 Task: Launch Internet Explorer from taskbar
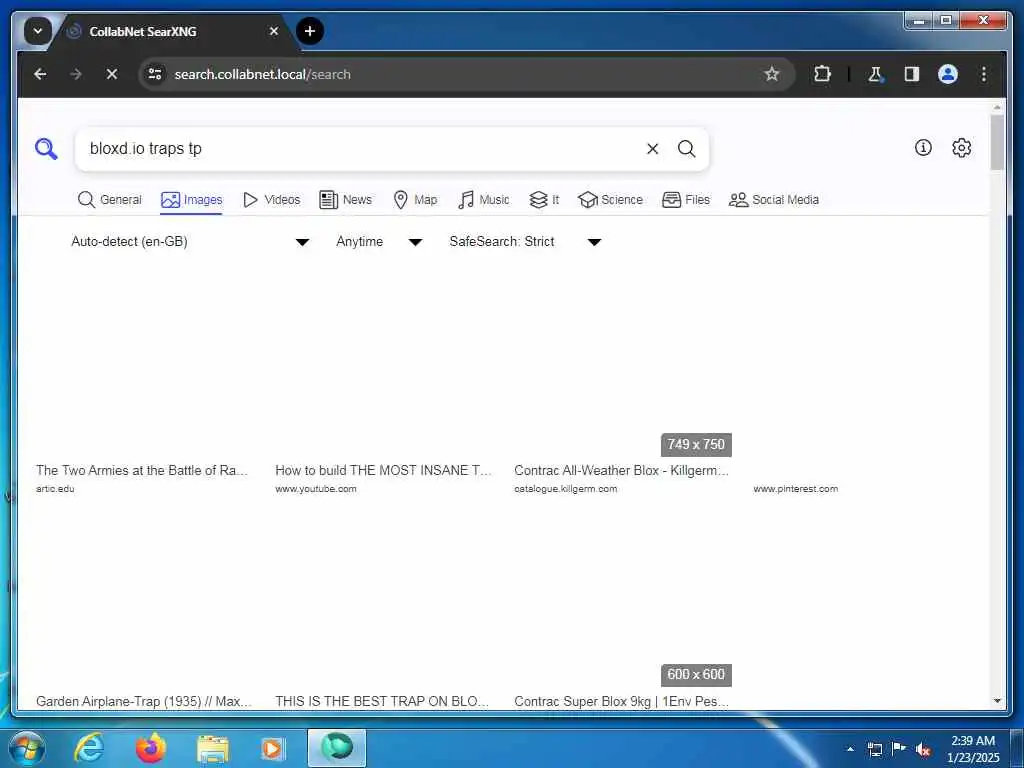click(x=89, y=748)
